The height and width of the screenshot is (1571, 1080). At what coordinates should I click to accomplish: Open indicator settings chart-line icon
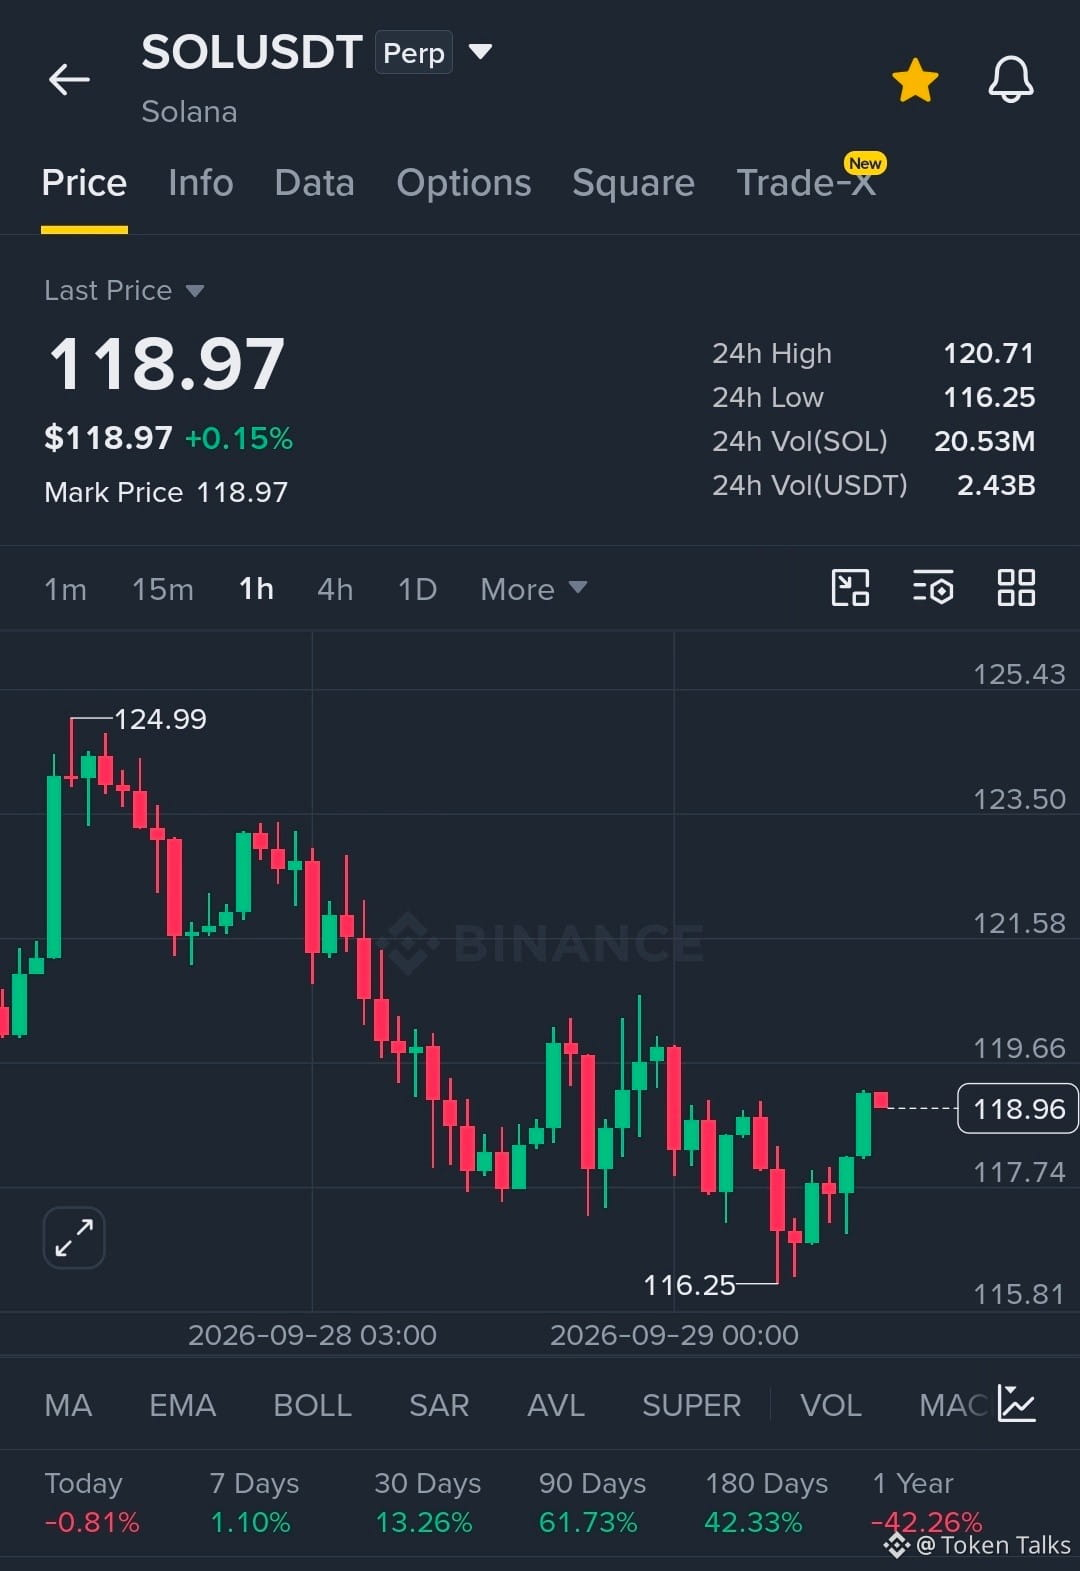(1017, 1404)
